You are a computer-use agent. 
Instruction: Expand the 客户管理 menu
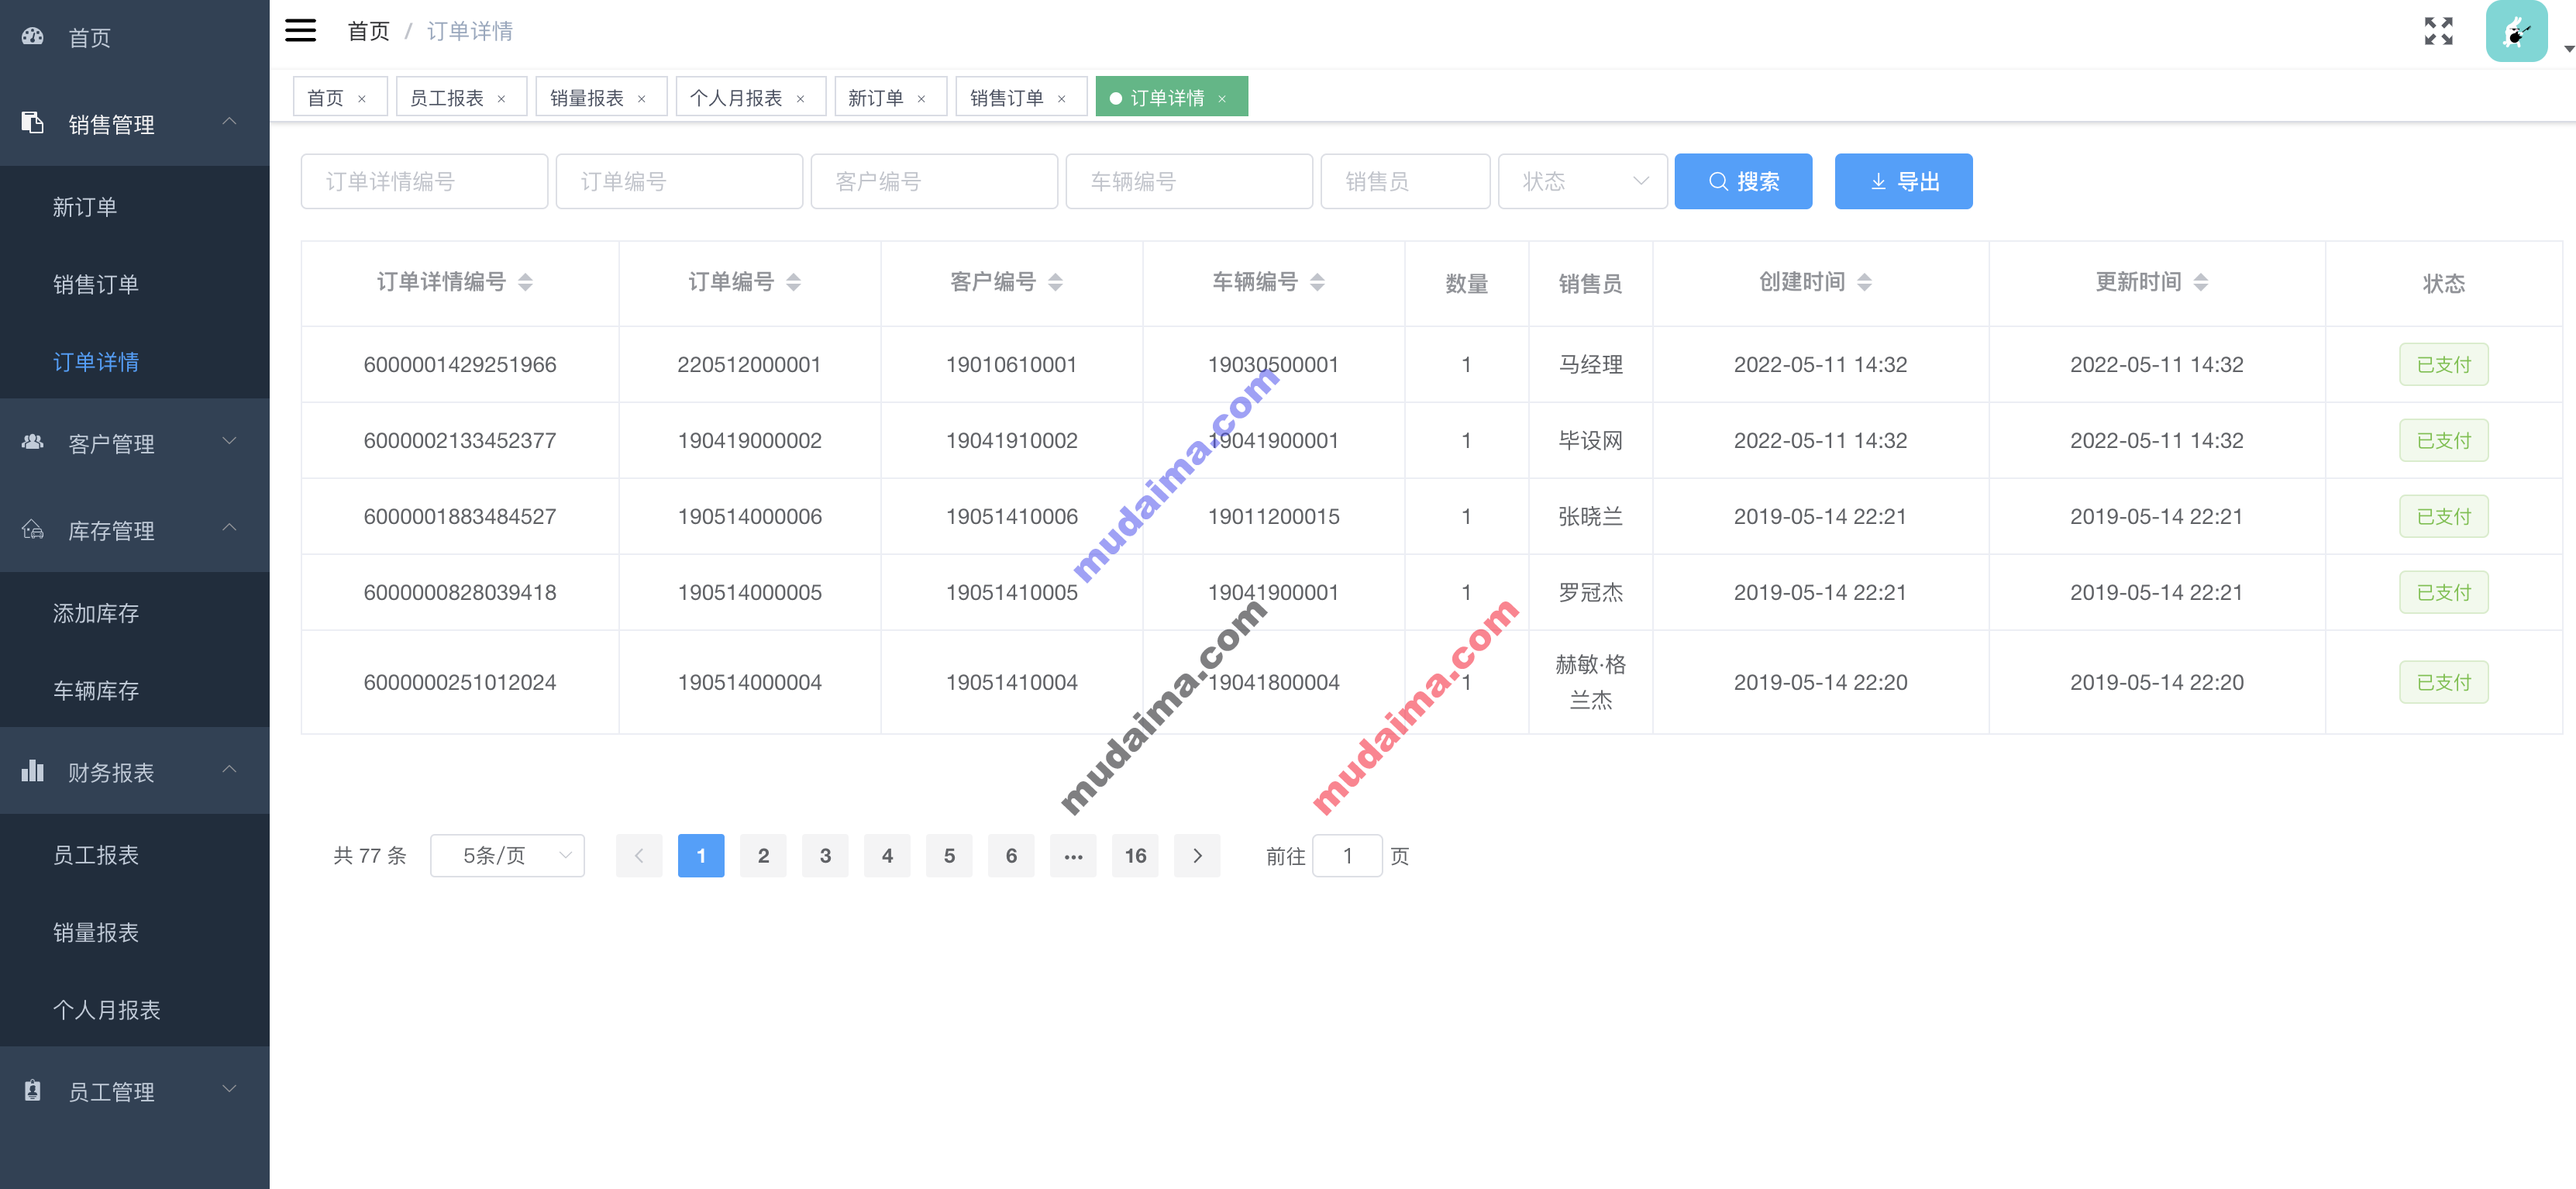[x=229, y=441]
